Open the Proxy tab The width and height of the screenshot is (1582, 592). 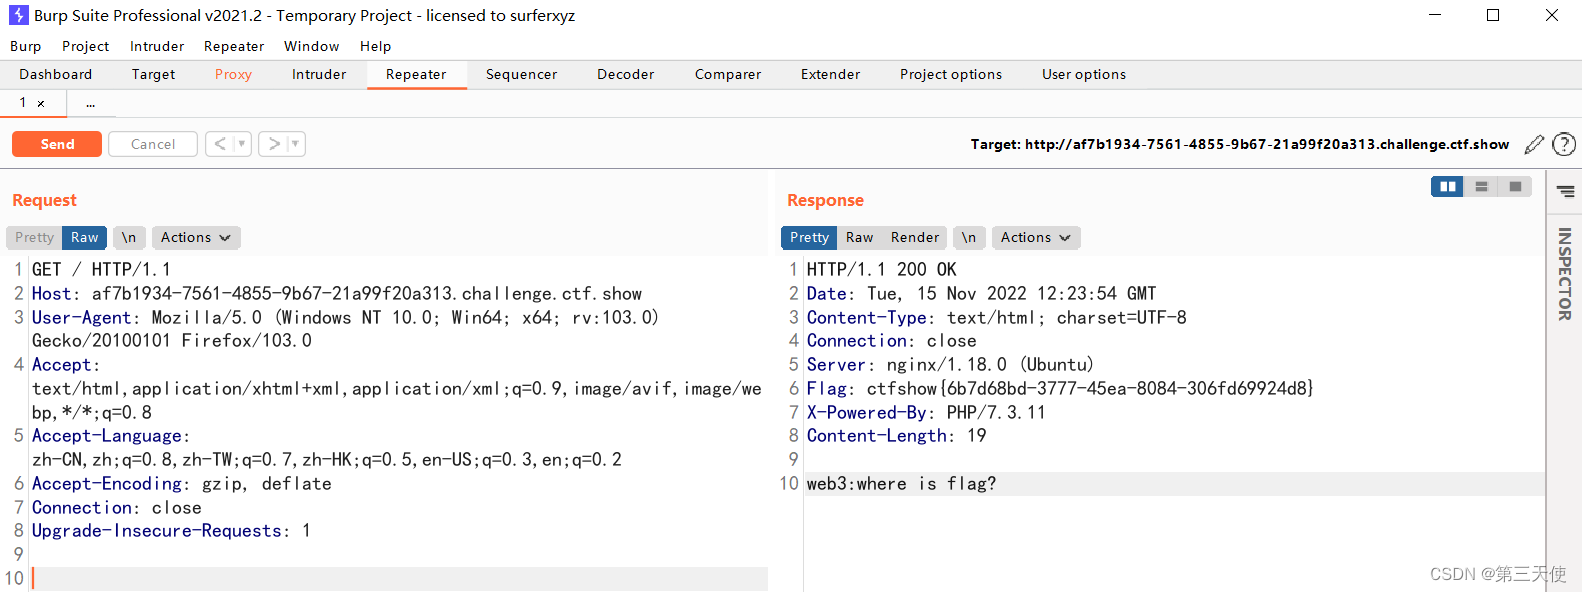[233, 75]
